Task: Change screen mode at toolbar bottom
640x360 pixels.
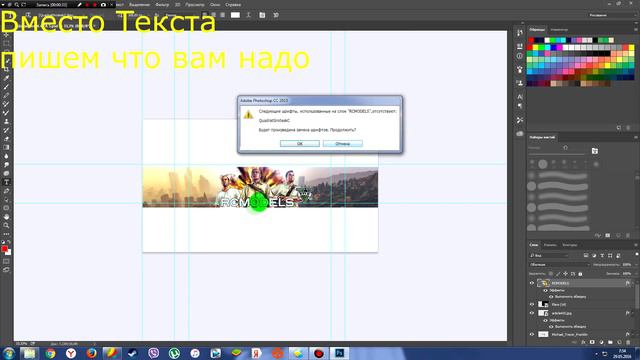Action: point(6,270)
